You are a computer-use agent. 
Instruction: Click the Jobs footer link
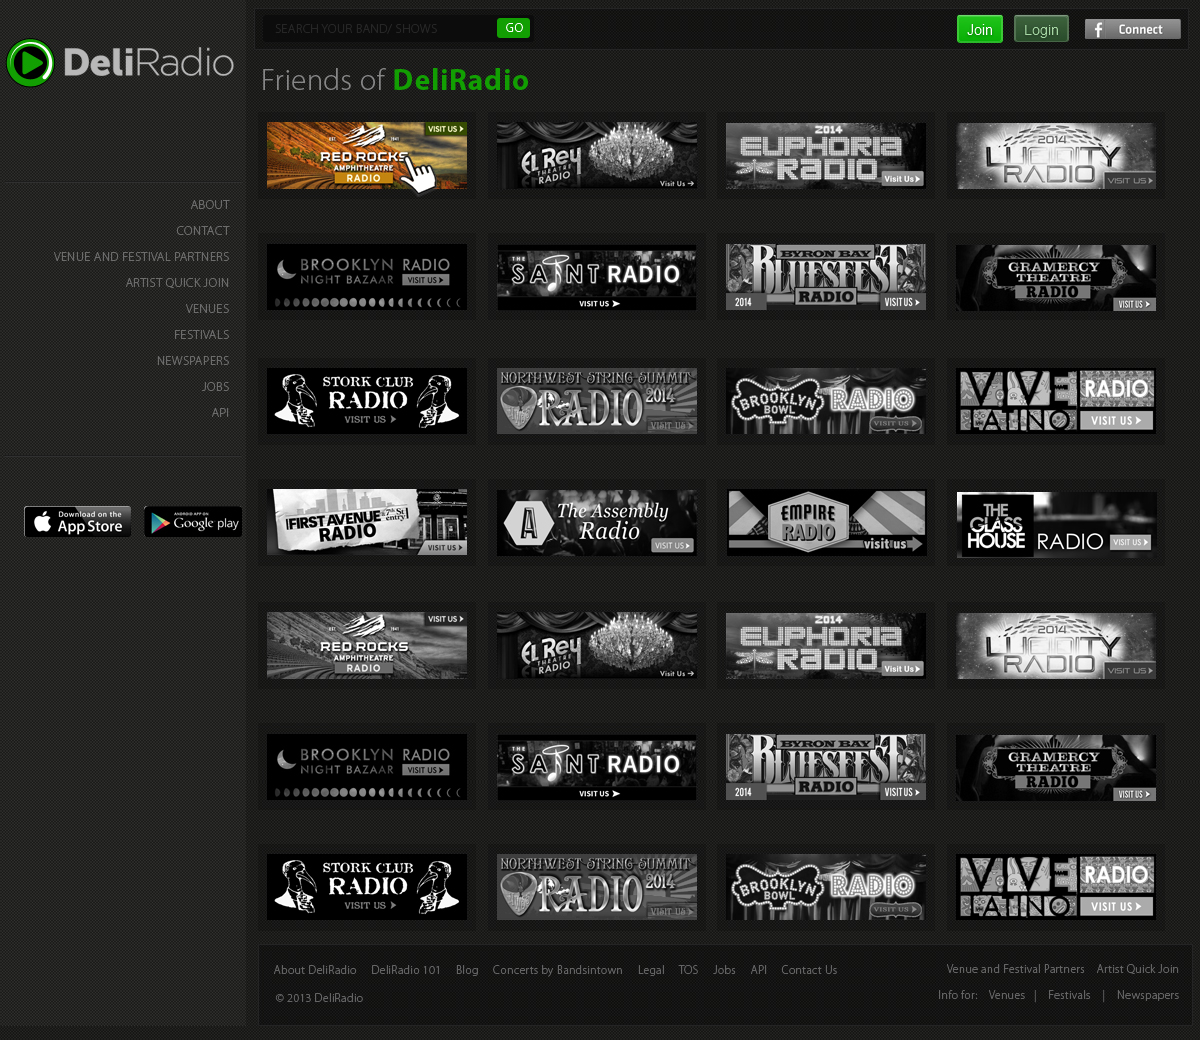click(724, 970)
